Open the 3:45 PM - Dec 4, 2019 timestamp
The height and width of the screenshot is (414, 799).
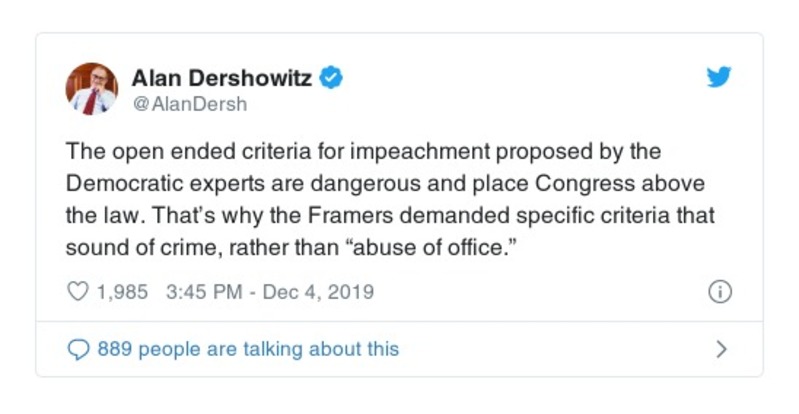[269, 292]
